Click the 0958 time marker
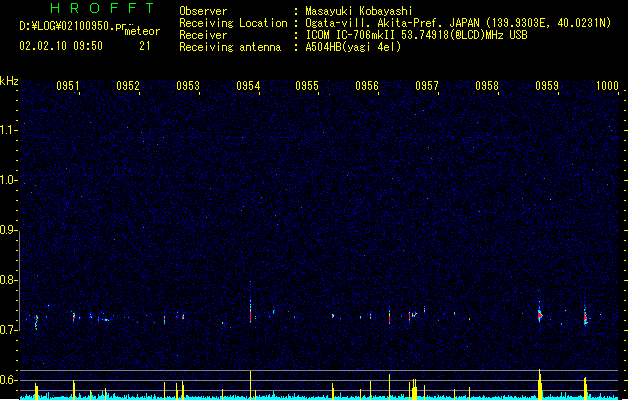 487,86
